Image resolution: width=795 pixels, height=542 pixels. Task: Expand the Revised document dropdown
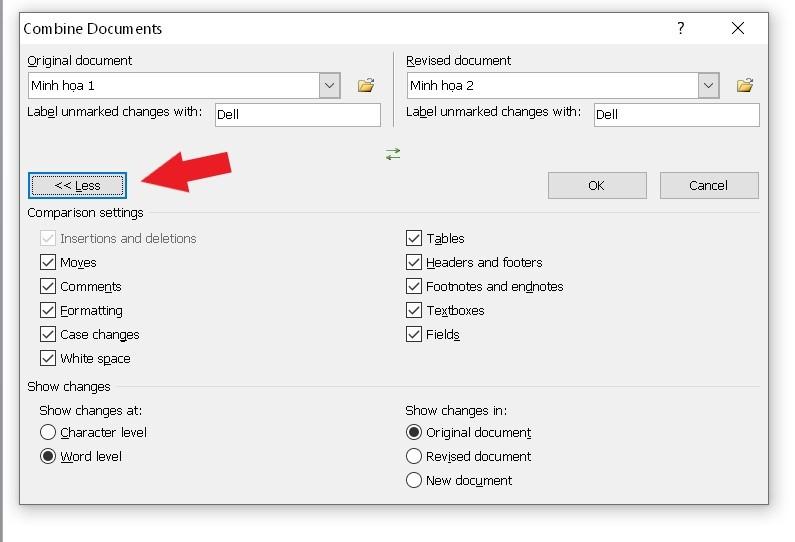(709, 86)
